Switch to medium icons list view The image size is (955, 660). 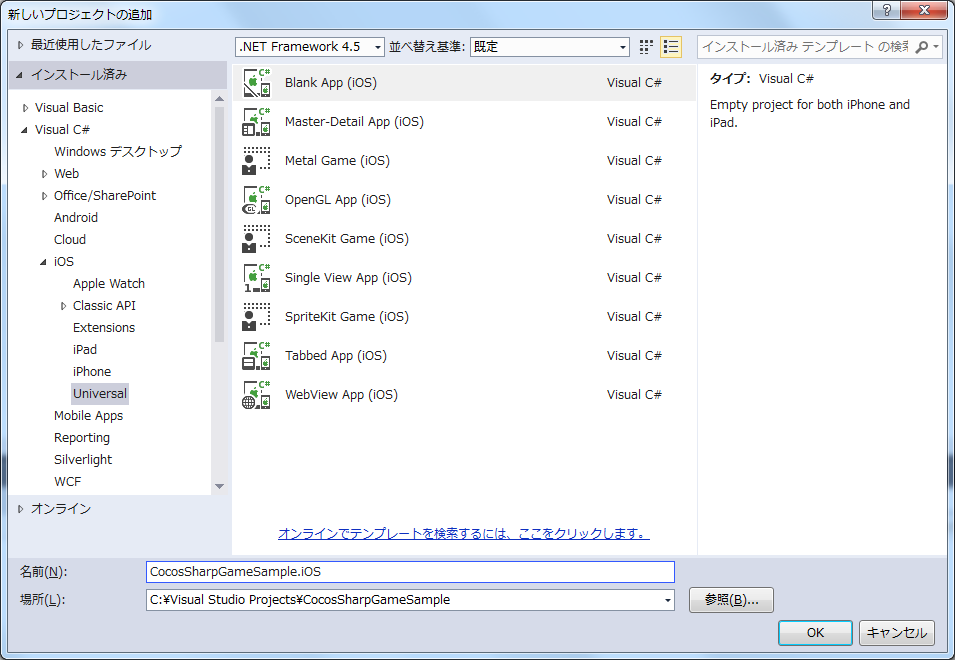click(671, 47)
